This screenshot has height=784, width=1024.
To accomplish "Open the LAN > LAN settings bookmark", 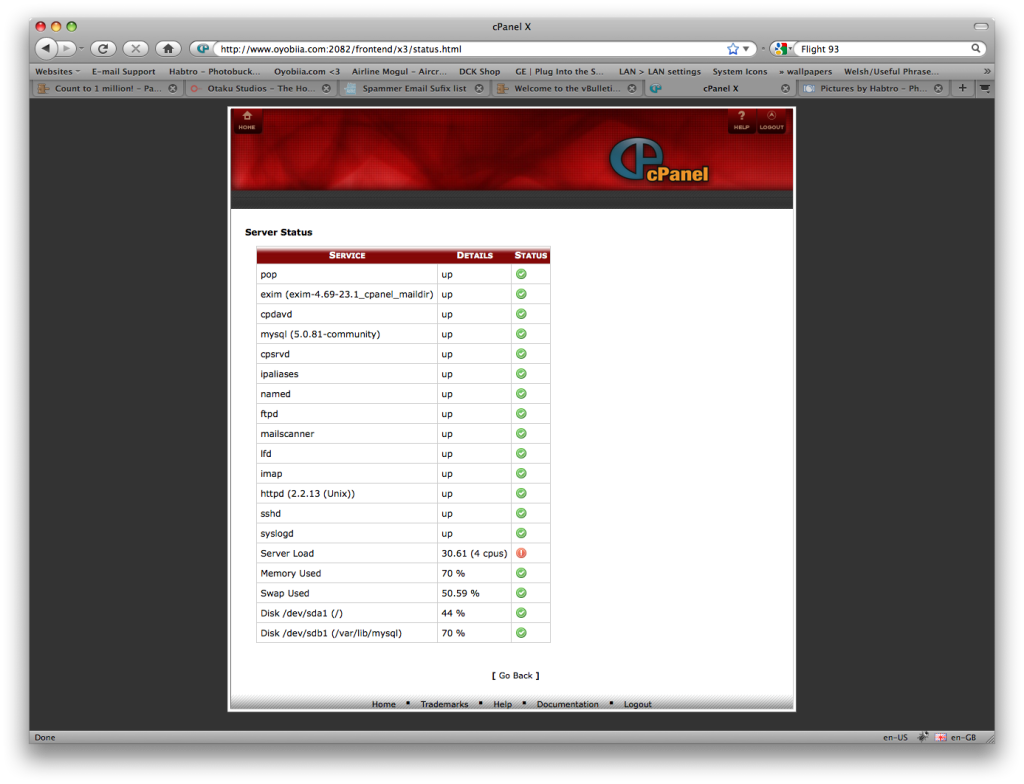I will tap(660, 71).
